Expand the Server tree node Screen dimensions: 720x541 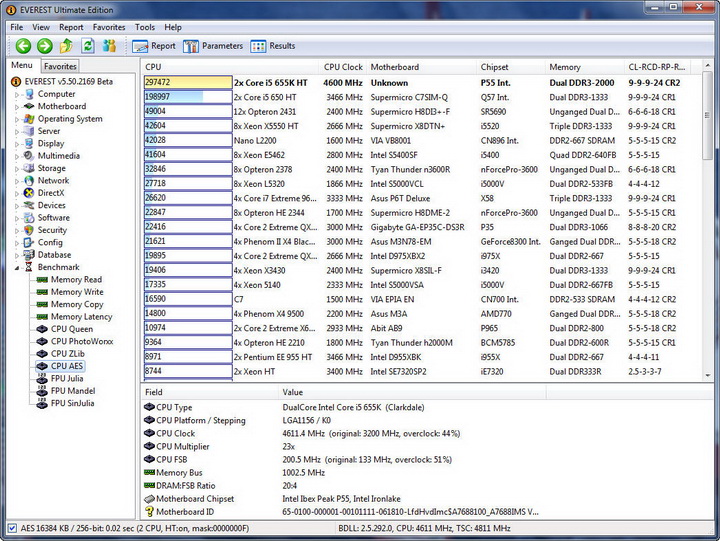point(17,131)
